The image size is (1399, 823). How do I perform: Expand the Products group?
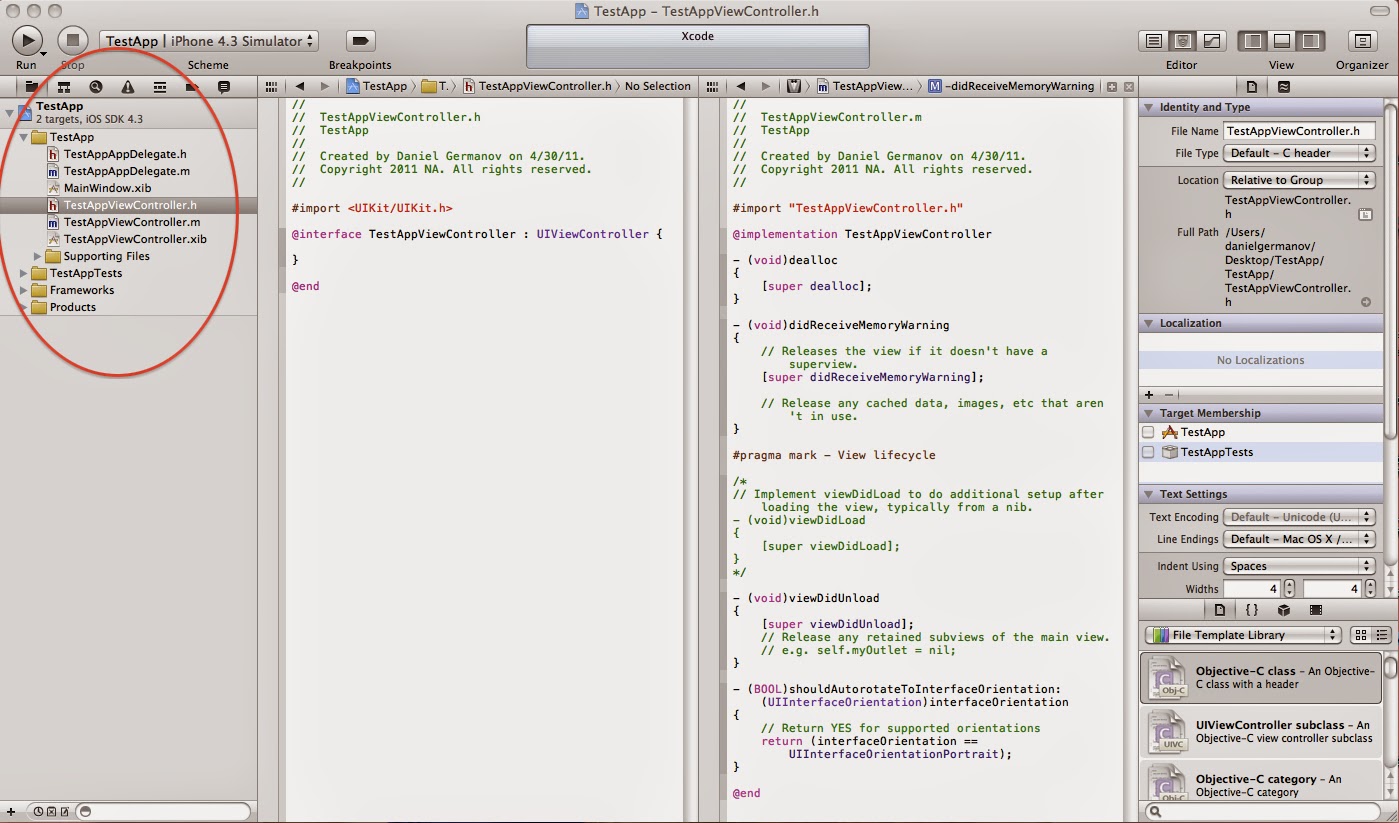pos(24,307)
